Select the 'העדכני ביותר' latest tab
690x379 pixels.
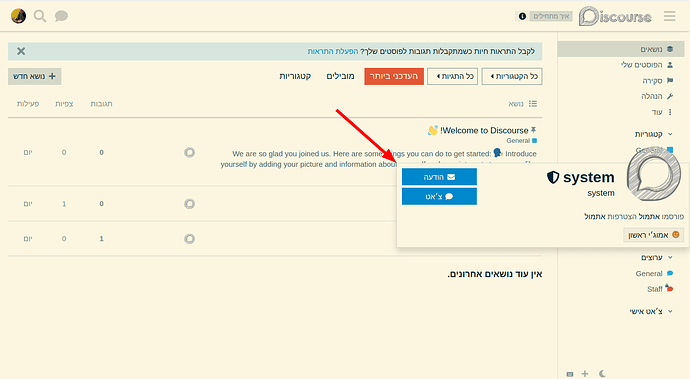point(394,76)
